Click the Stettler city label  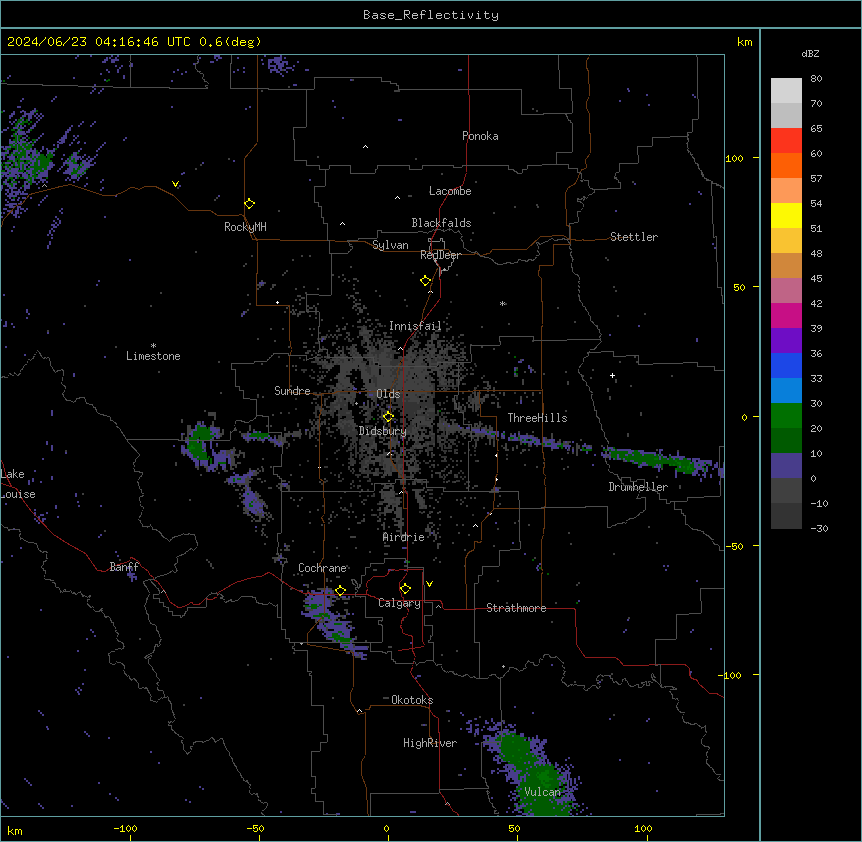(x=634, y=237)
